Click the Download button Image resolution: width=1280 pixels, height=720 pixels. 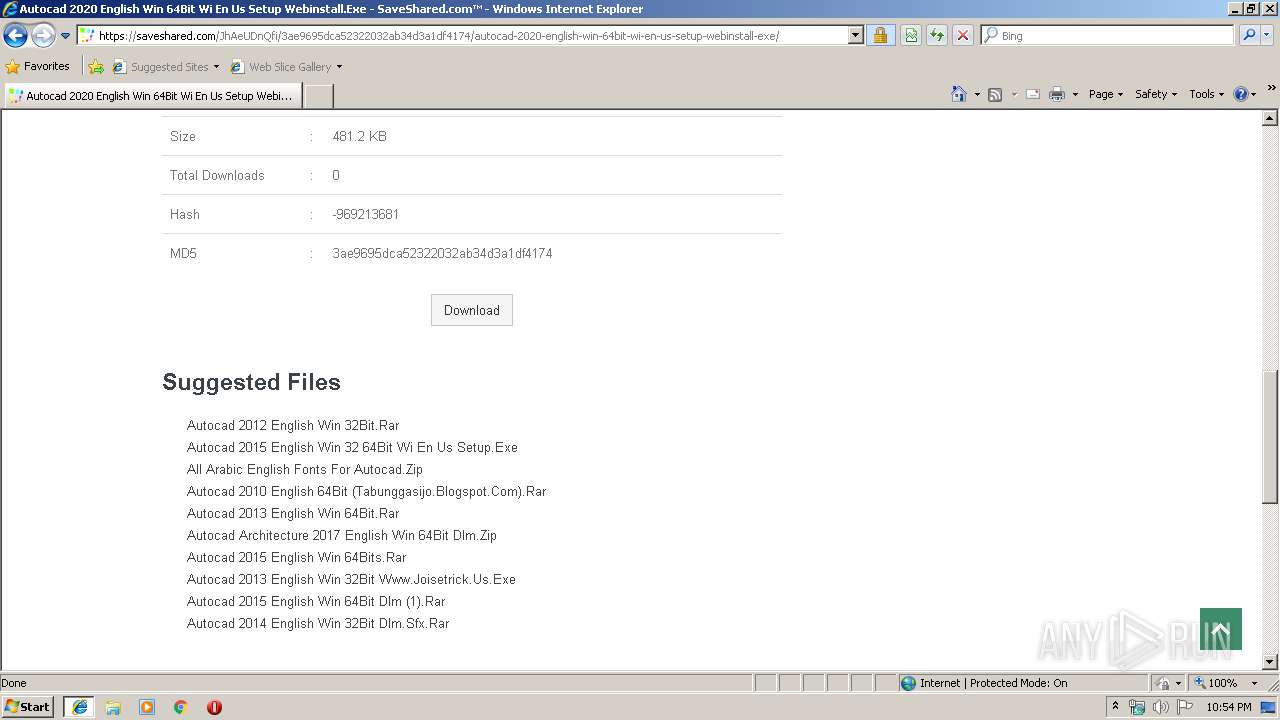click(x=472, y=310)
